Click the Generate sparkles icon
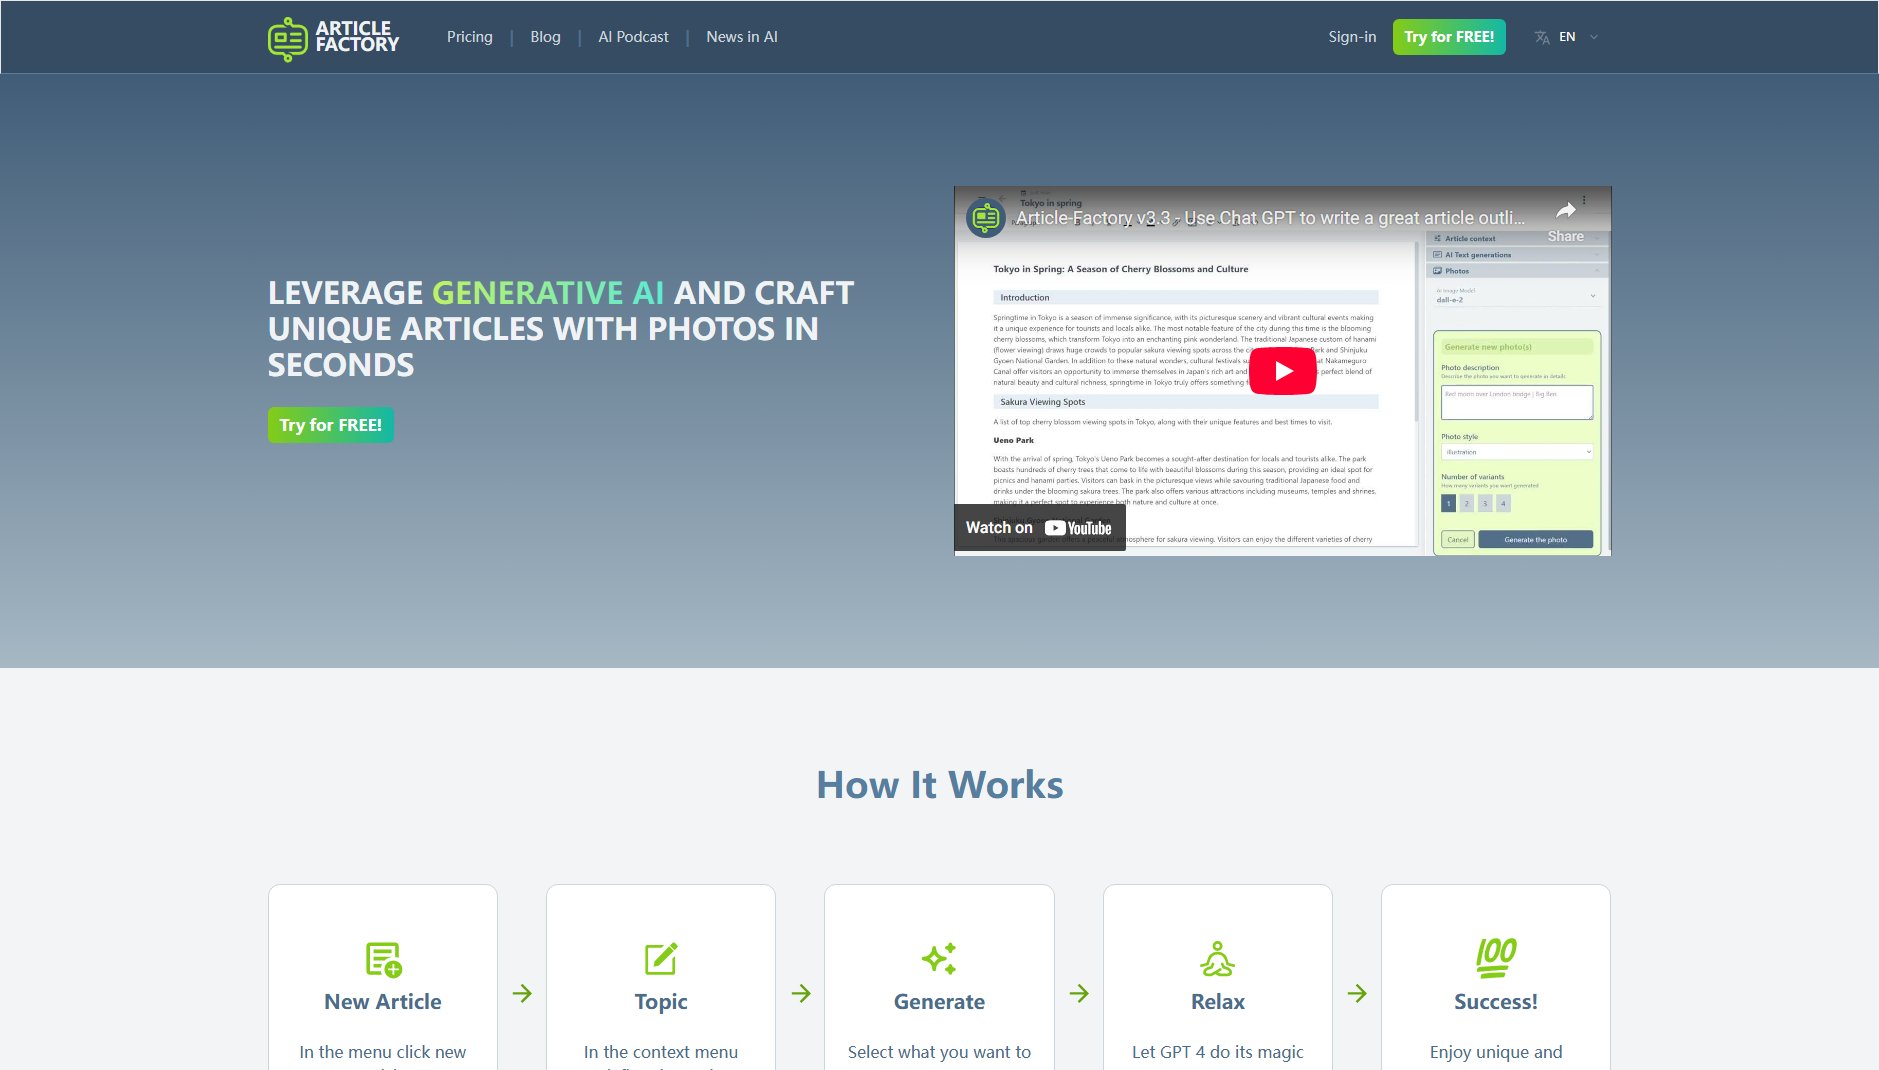The image size is (1879, 1070). tap(938, 960)
